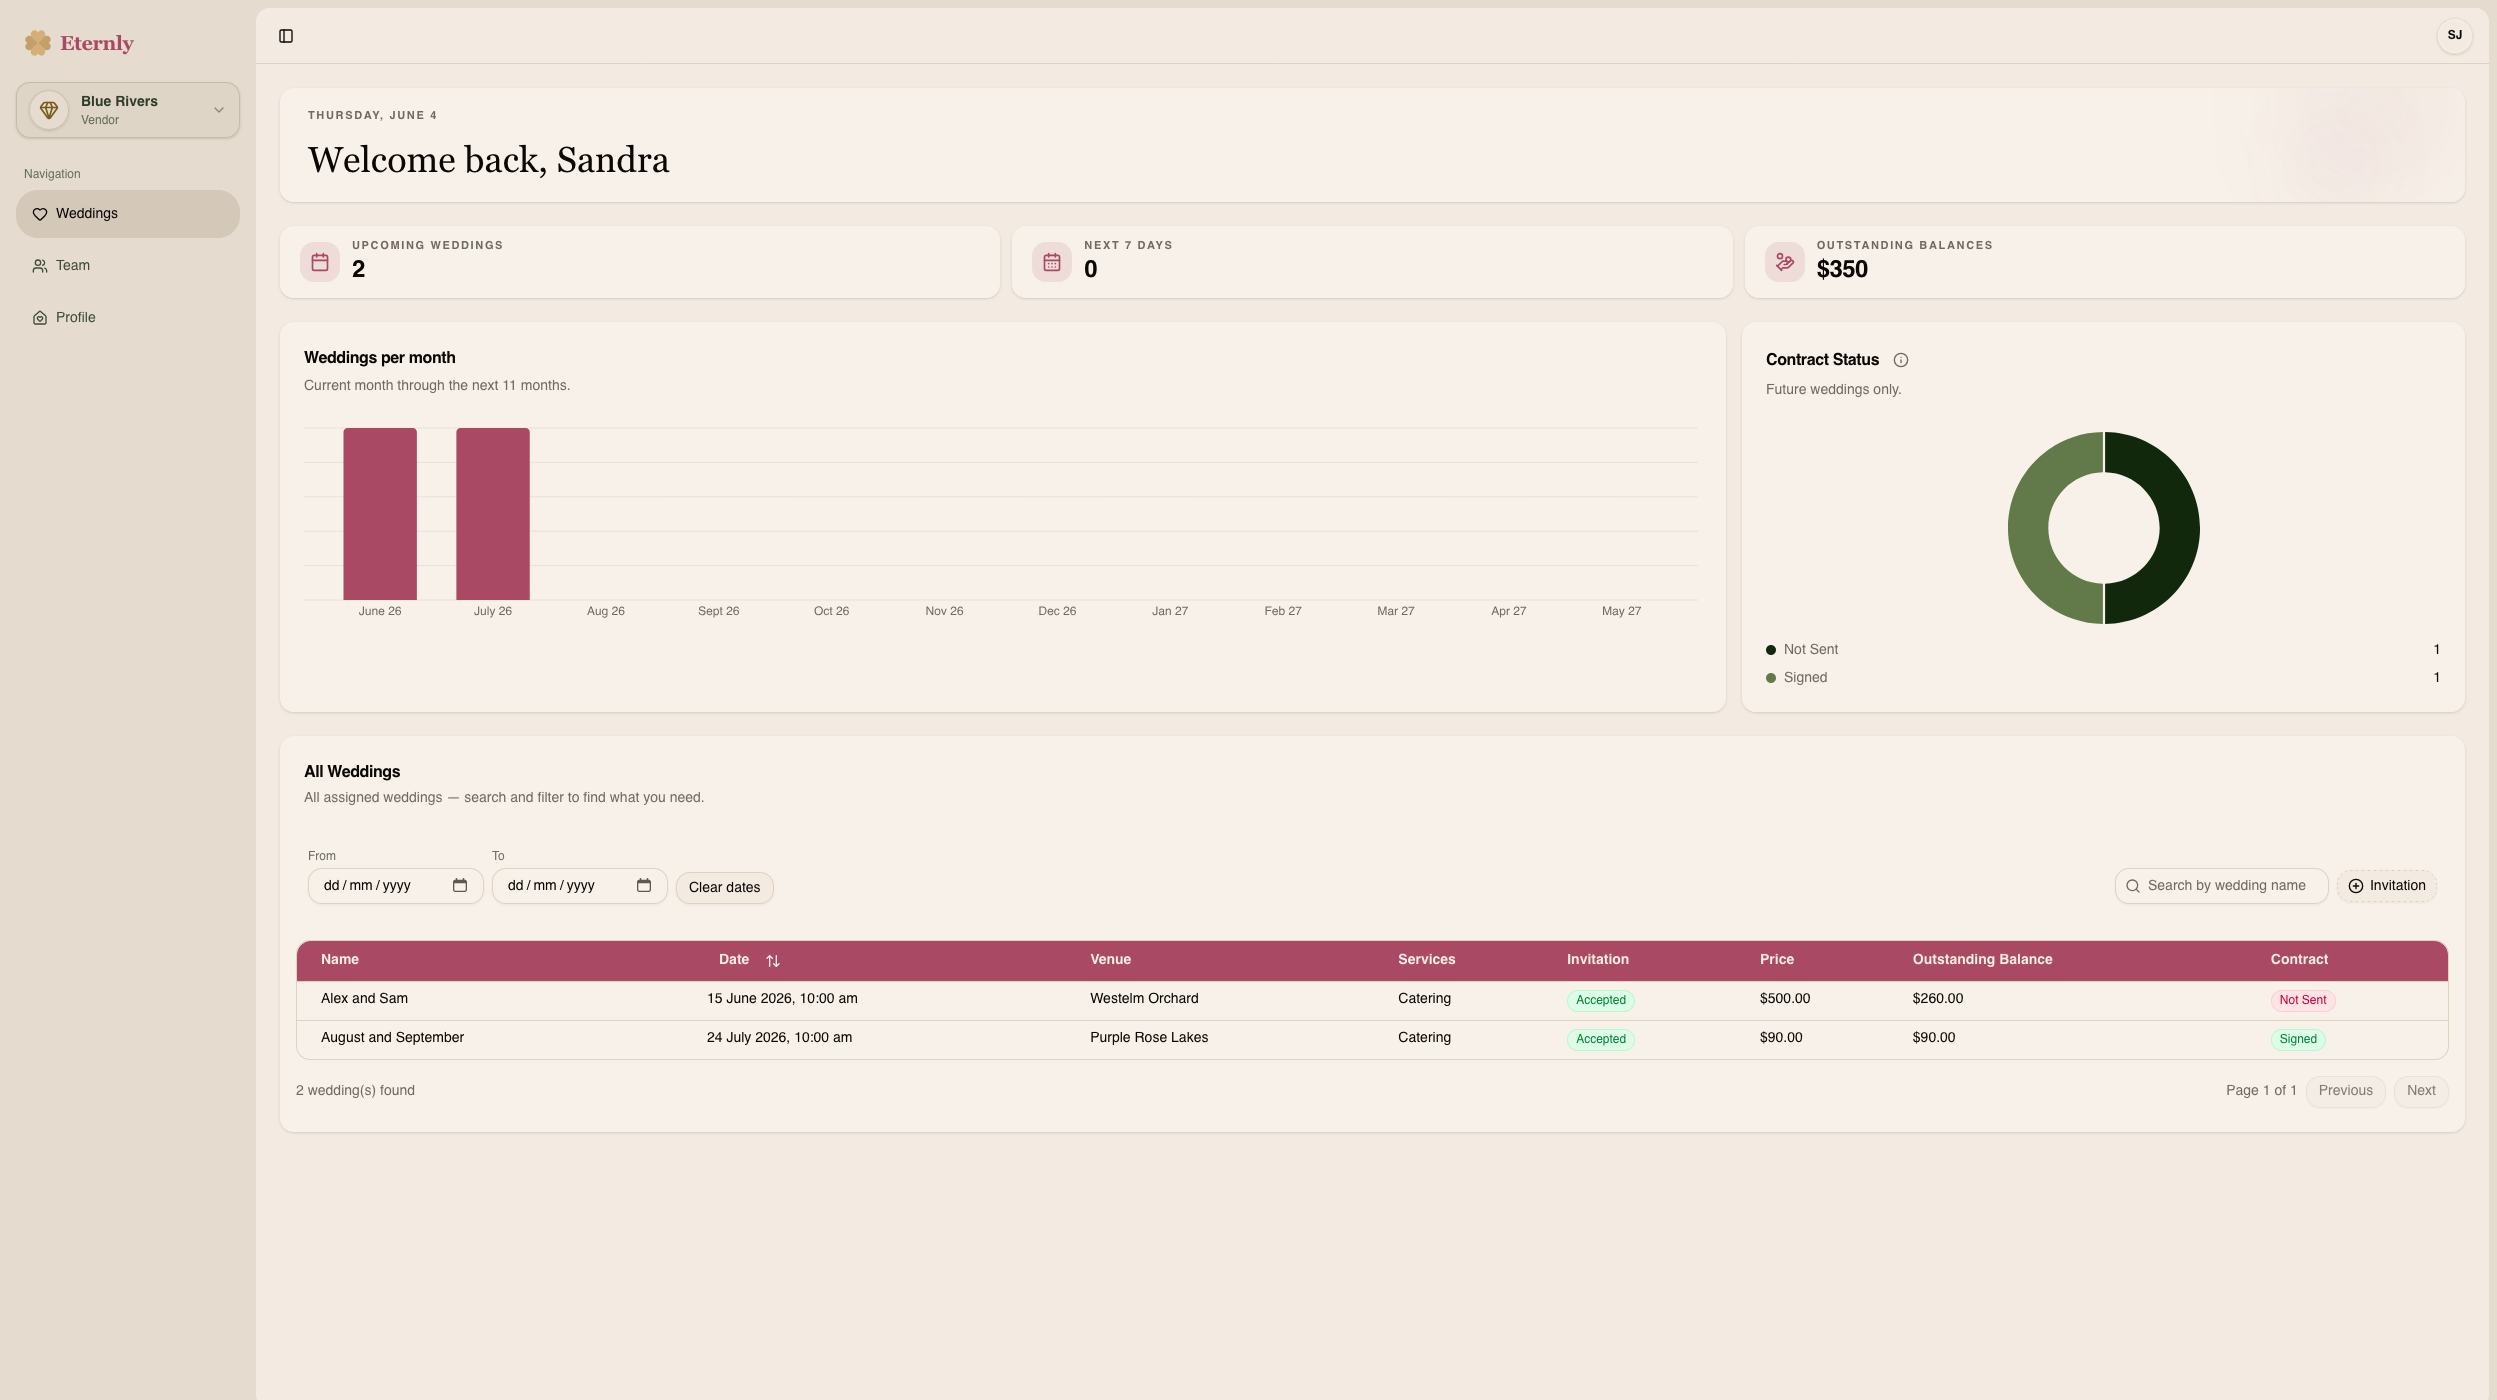Click the Outstanding Balance column header
This screenshot has width=2497, height=1400.
click(x=1982, y=960)
